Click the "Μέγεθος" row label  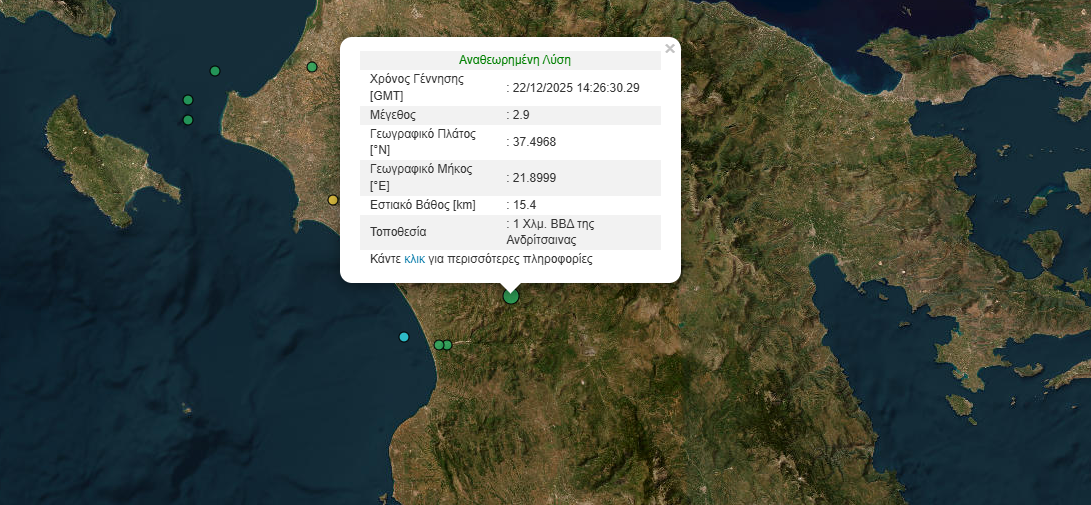(x=393, y=115)
